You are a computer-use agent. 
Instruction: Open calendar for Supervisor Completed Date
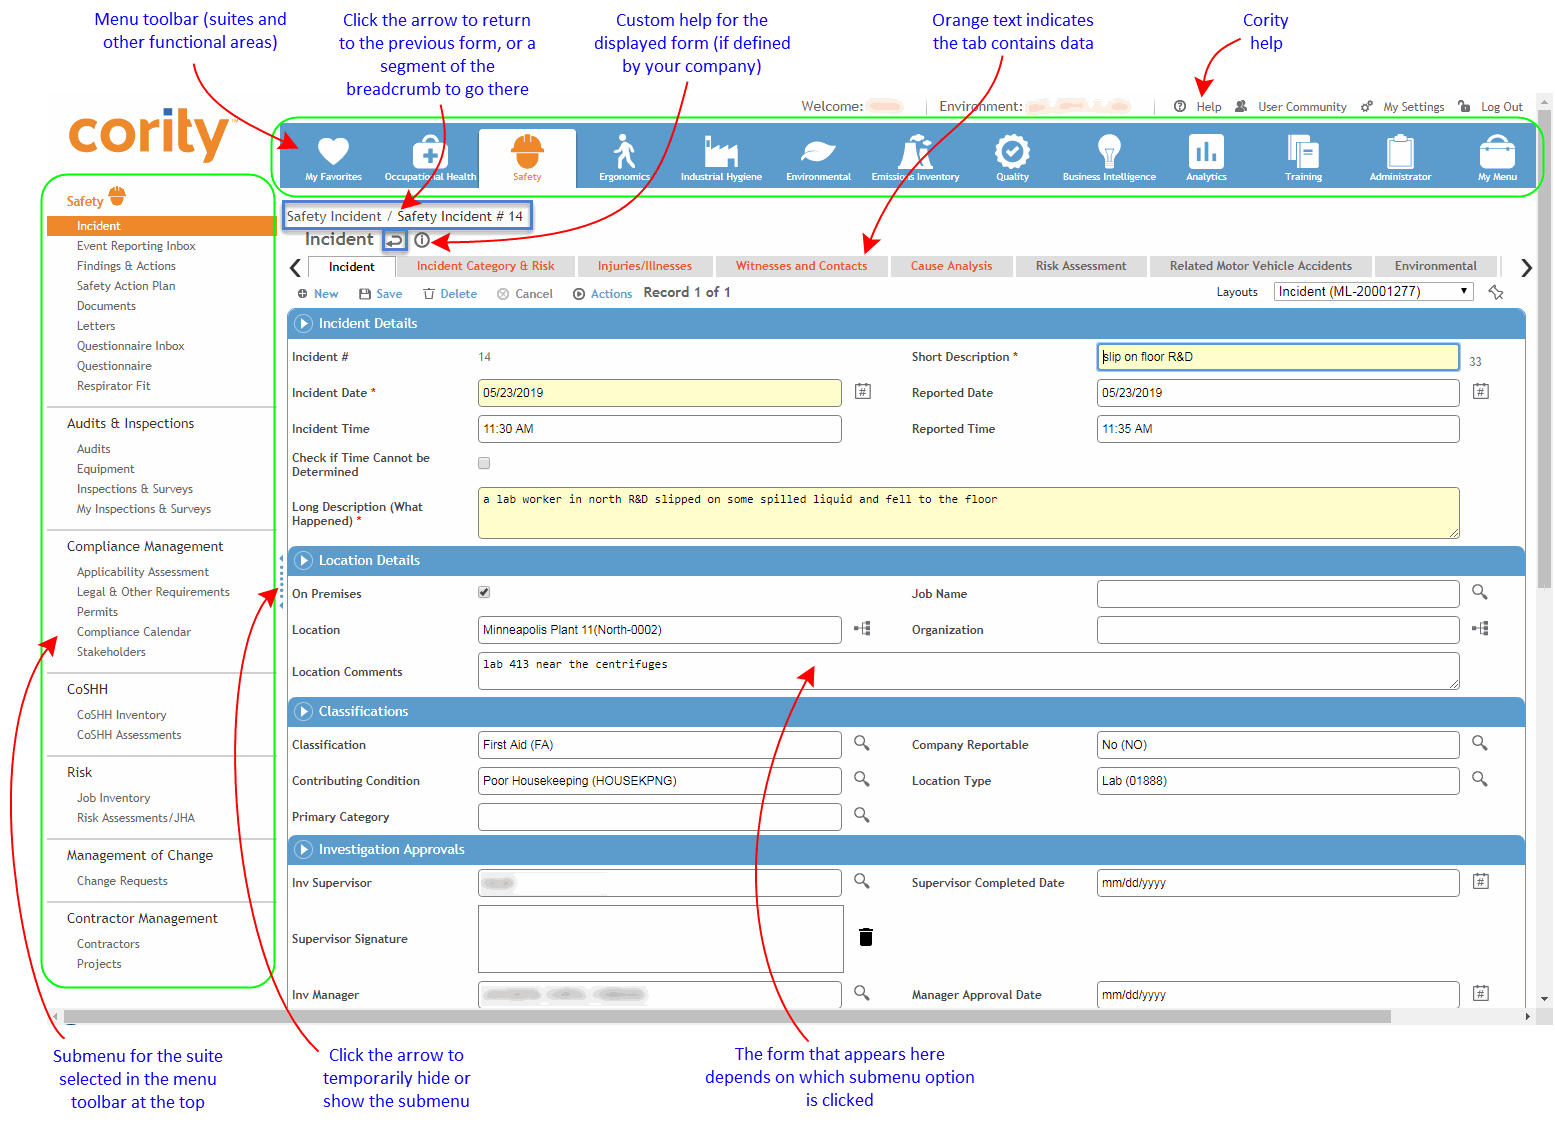click(x=1481, y=881)
